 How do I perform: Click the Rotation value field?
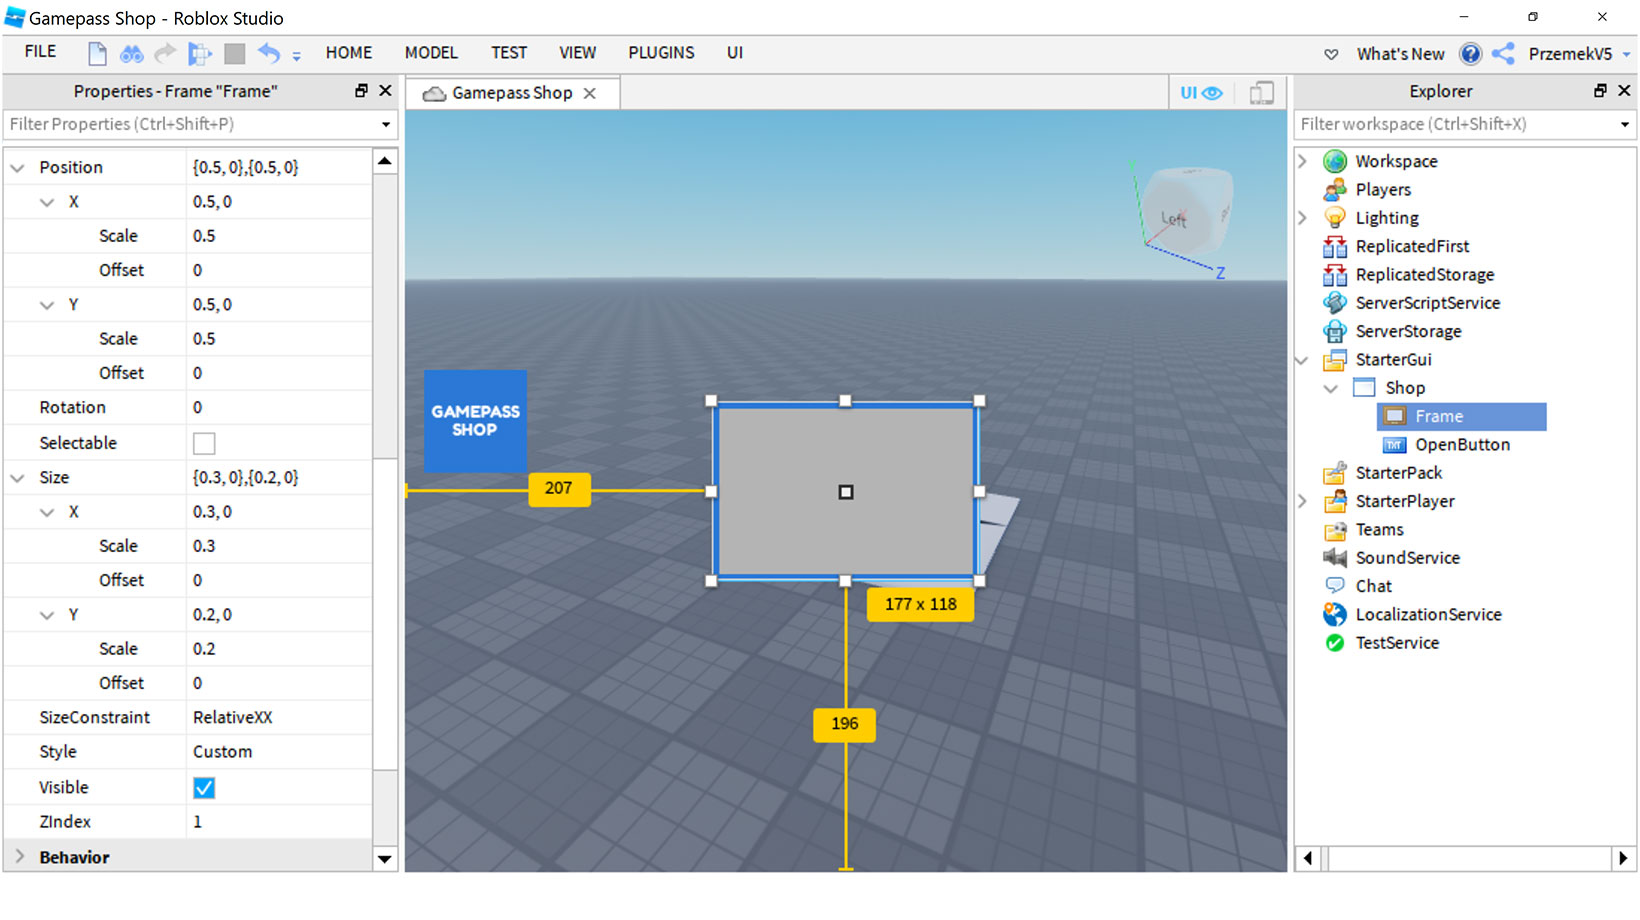tap(279, 408)
